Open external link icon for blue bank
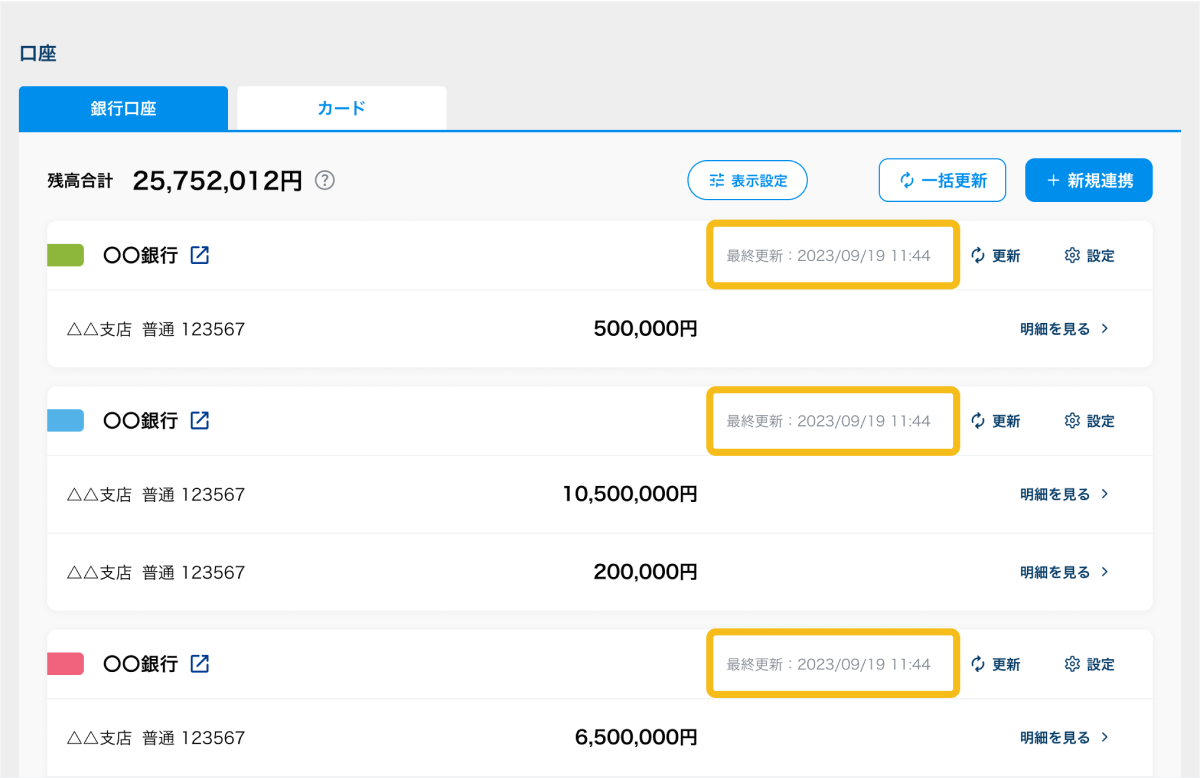The width and height of the screenshot is (1200, 778). [200, 420]
